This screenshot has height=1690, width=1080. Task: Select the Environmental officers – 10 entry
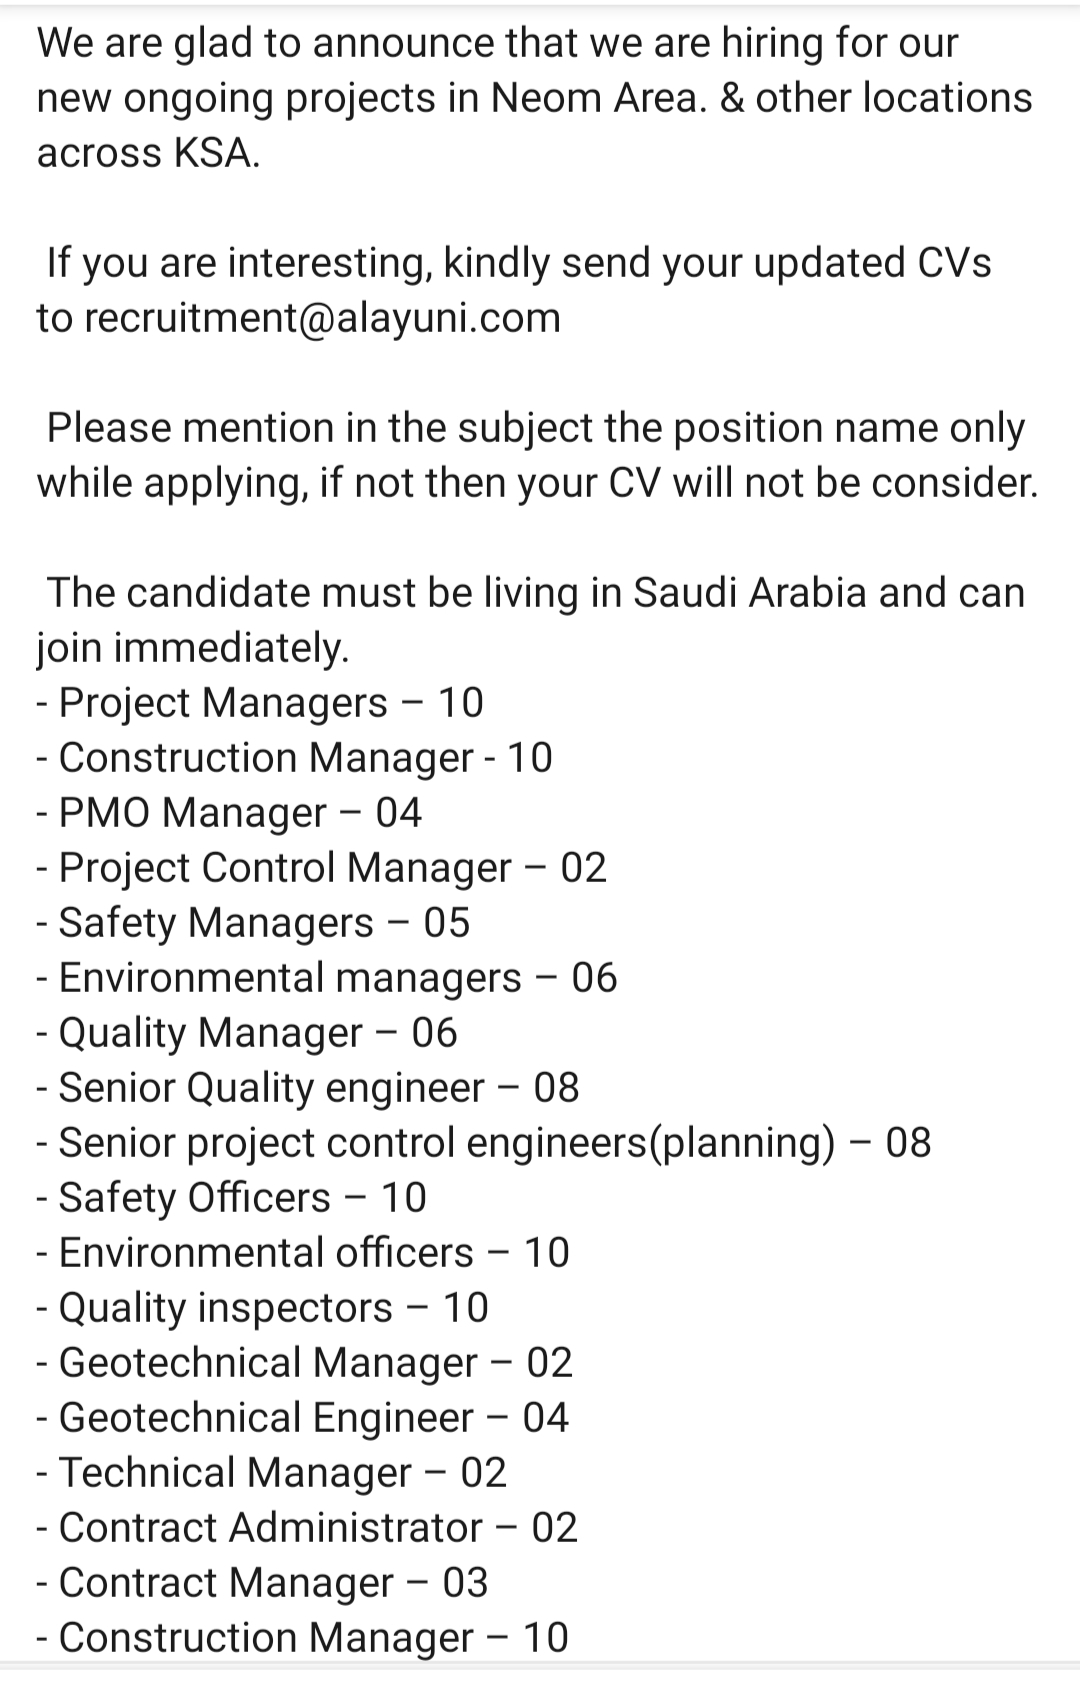[x=303, y=1253]
